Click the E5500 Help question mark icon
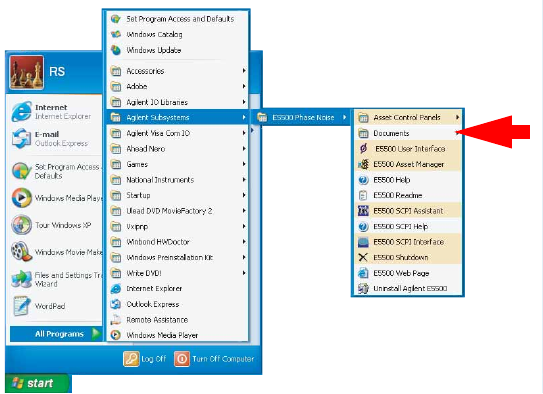This screenshot has height=394, width=543. click(363, 180)
